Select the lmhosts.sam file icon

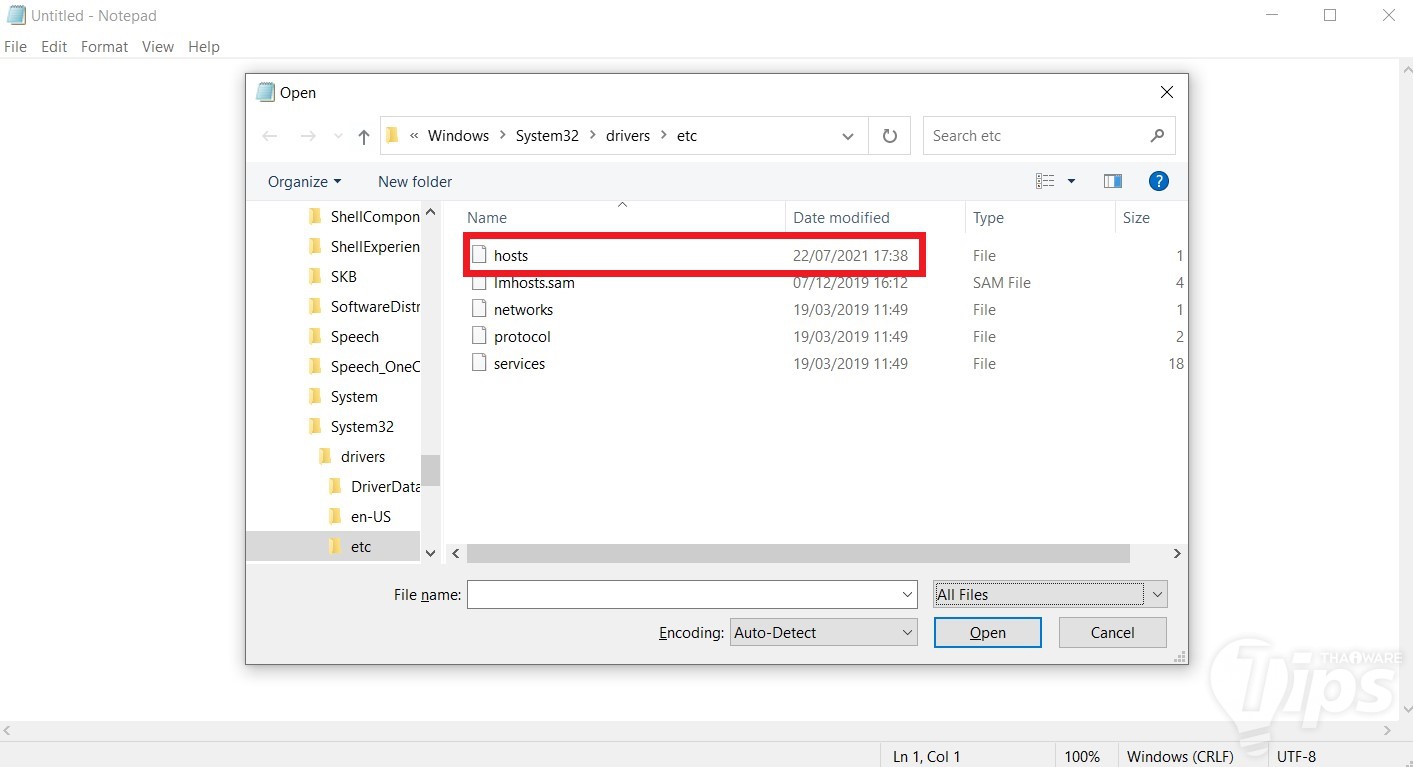pos(479,282)
